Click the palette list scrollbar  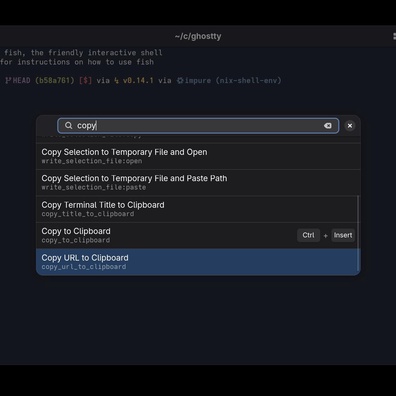[358, 233]
